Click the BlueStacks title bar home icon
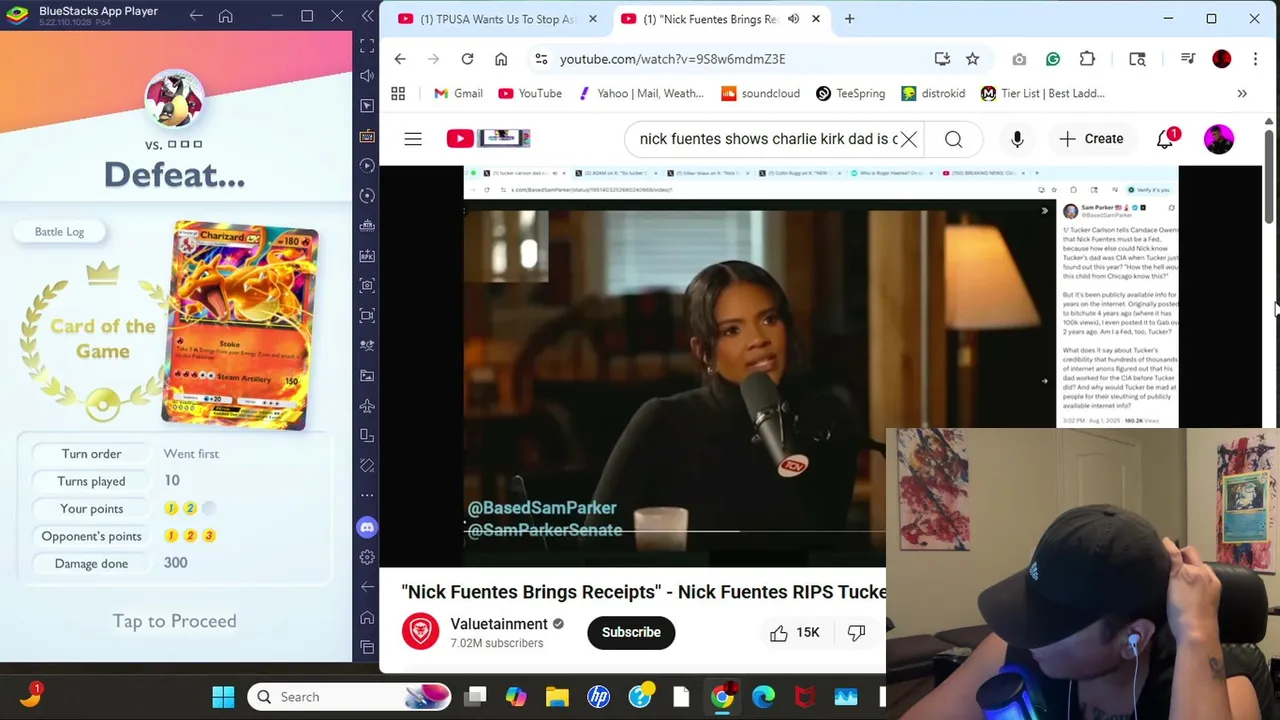Image resolution: width=1280 pixels, height=720 pixels. coord(226,16)
